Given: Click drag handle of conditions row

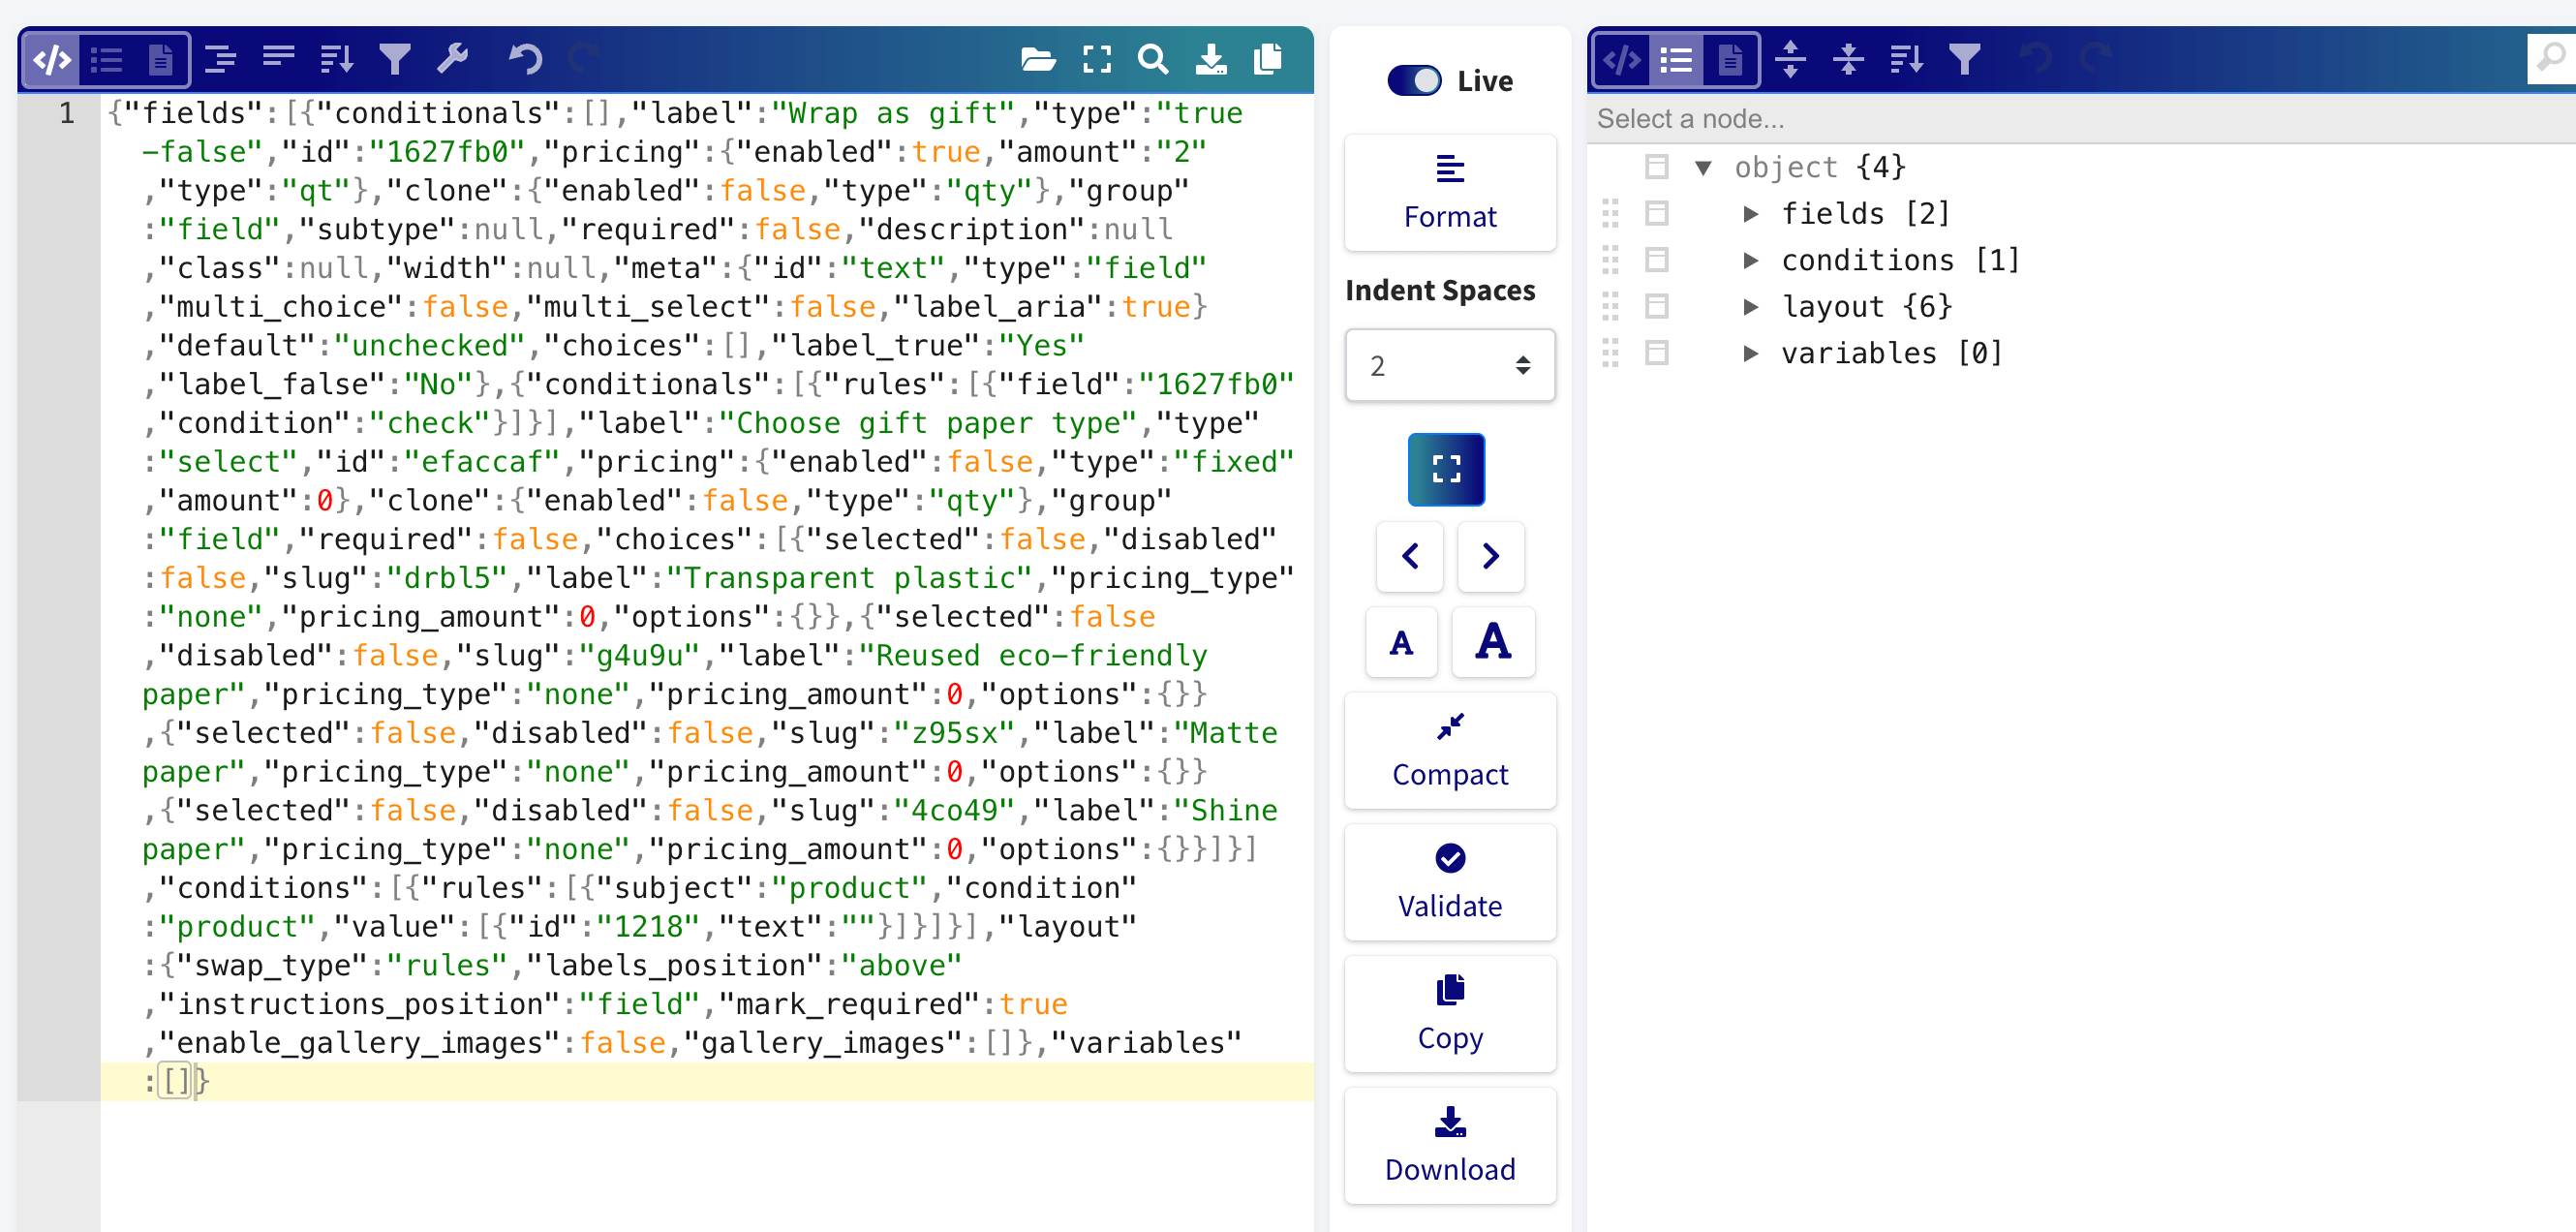Looking at the screenshot, I should 1610,260.
